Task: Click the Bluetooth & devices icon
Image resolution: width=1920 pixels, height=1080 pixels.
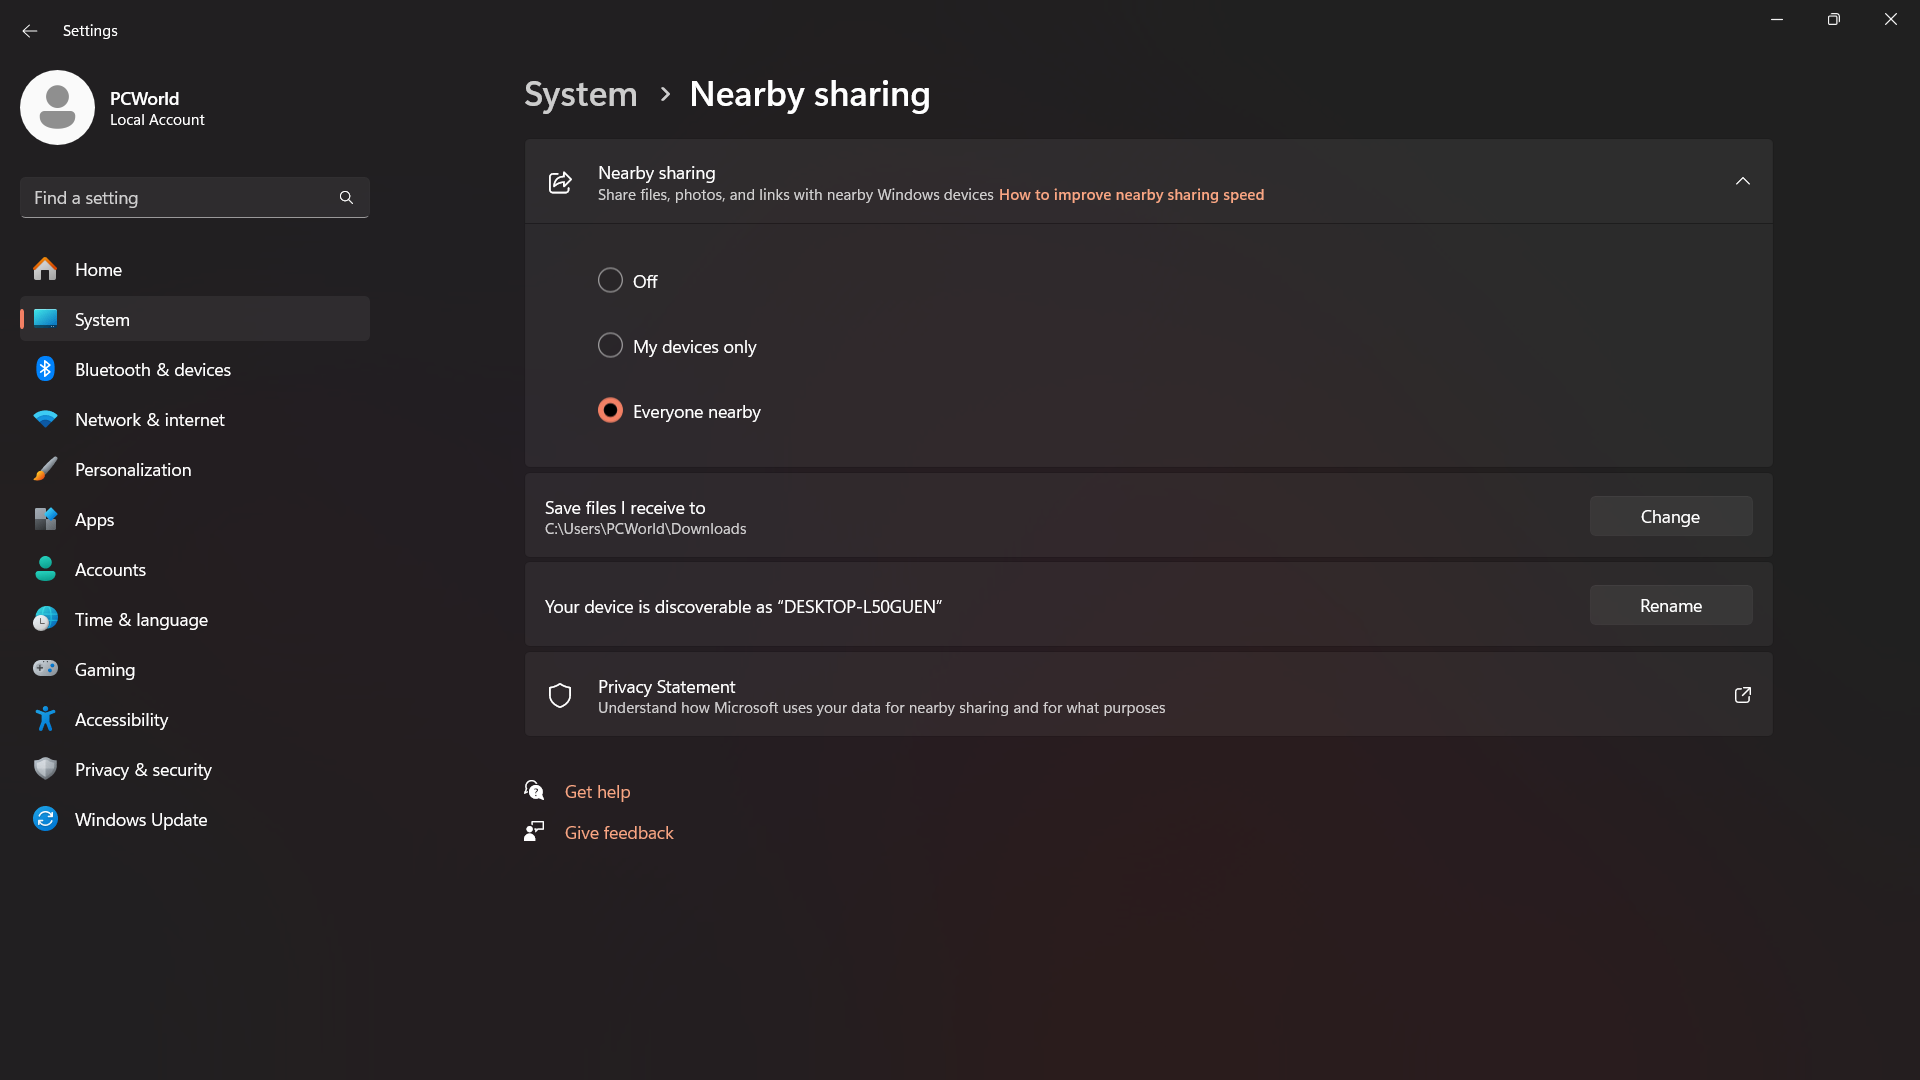Action: 46,368
